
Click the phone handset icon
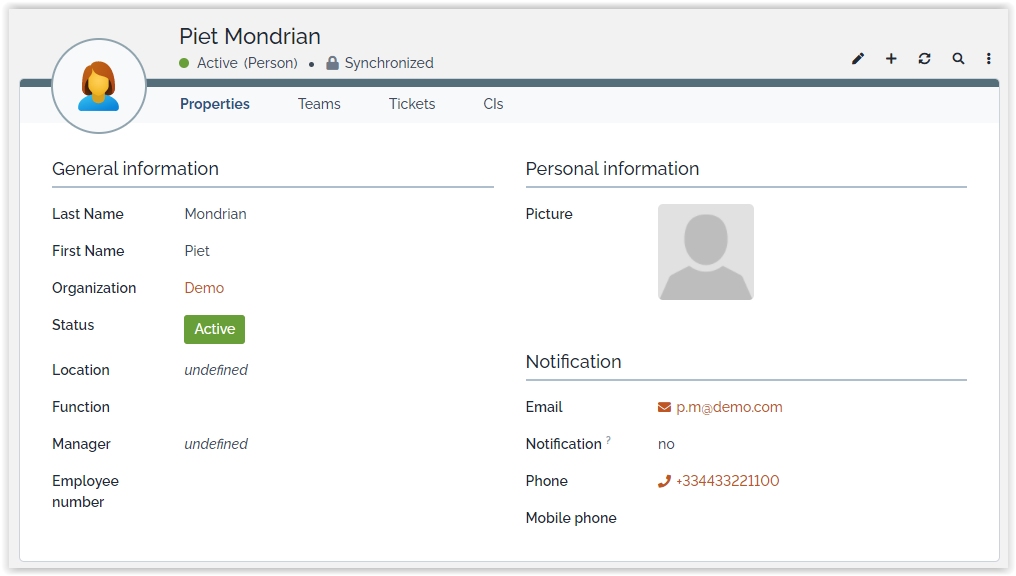tap(664, 481)
